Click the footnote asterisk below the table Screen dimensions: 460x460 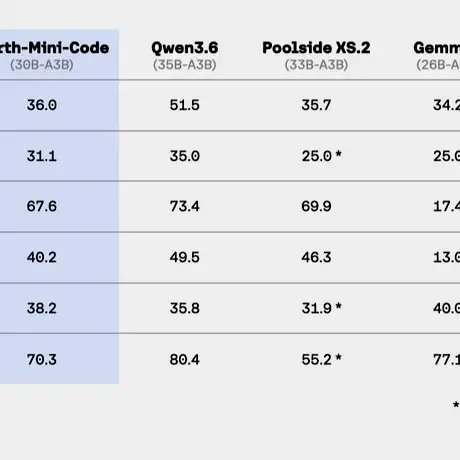[x=456, y=405]
